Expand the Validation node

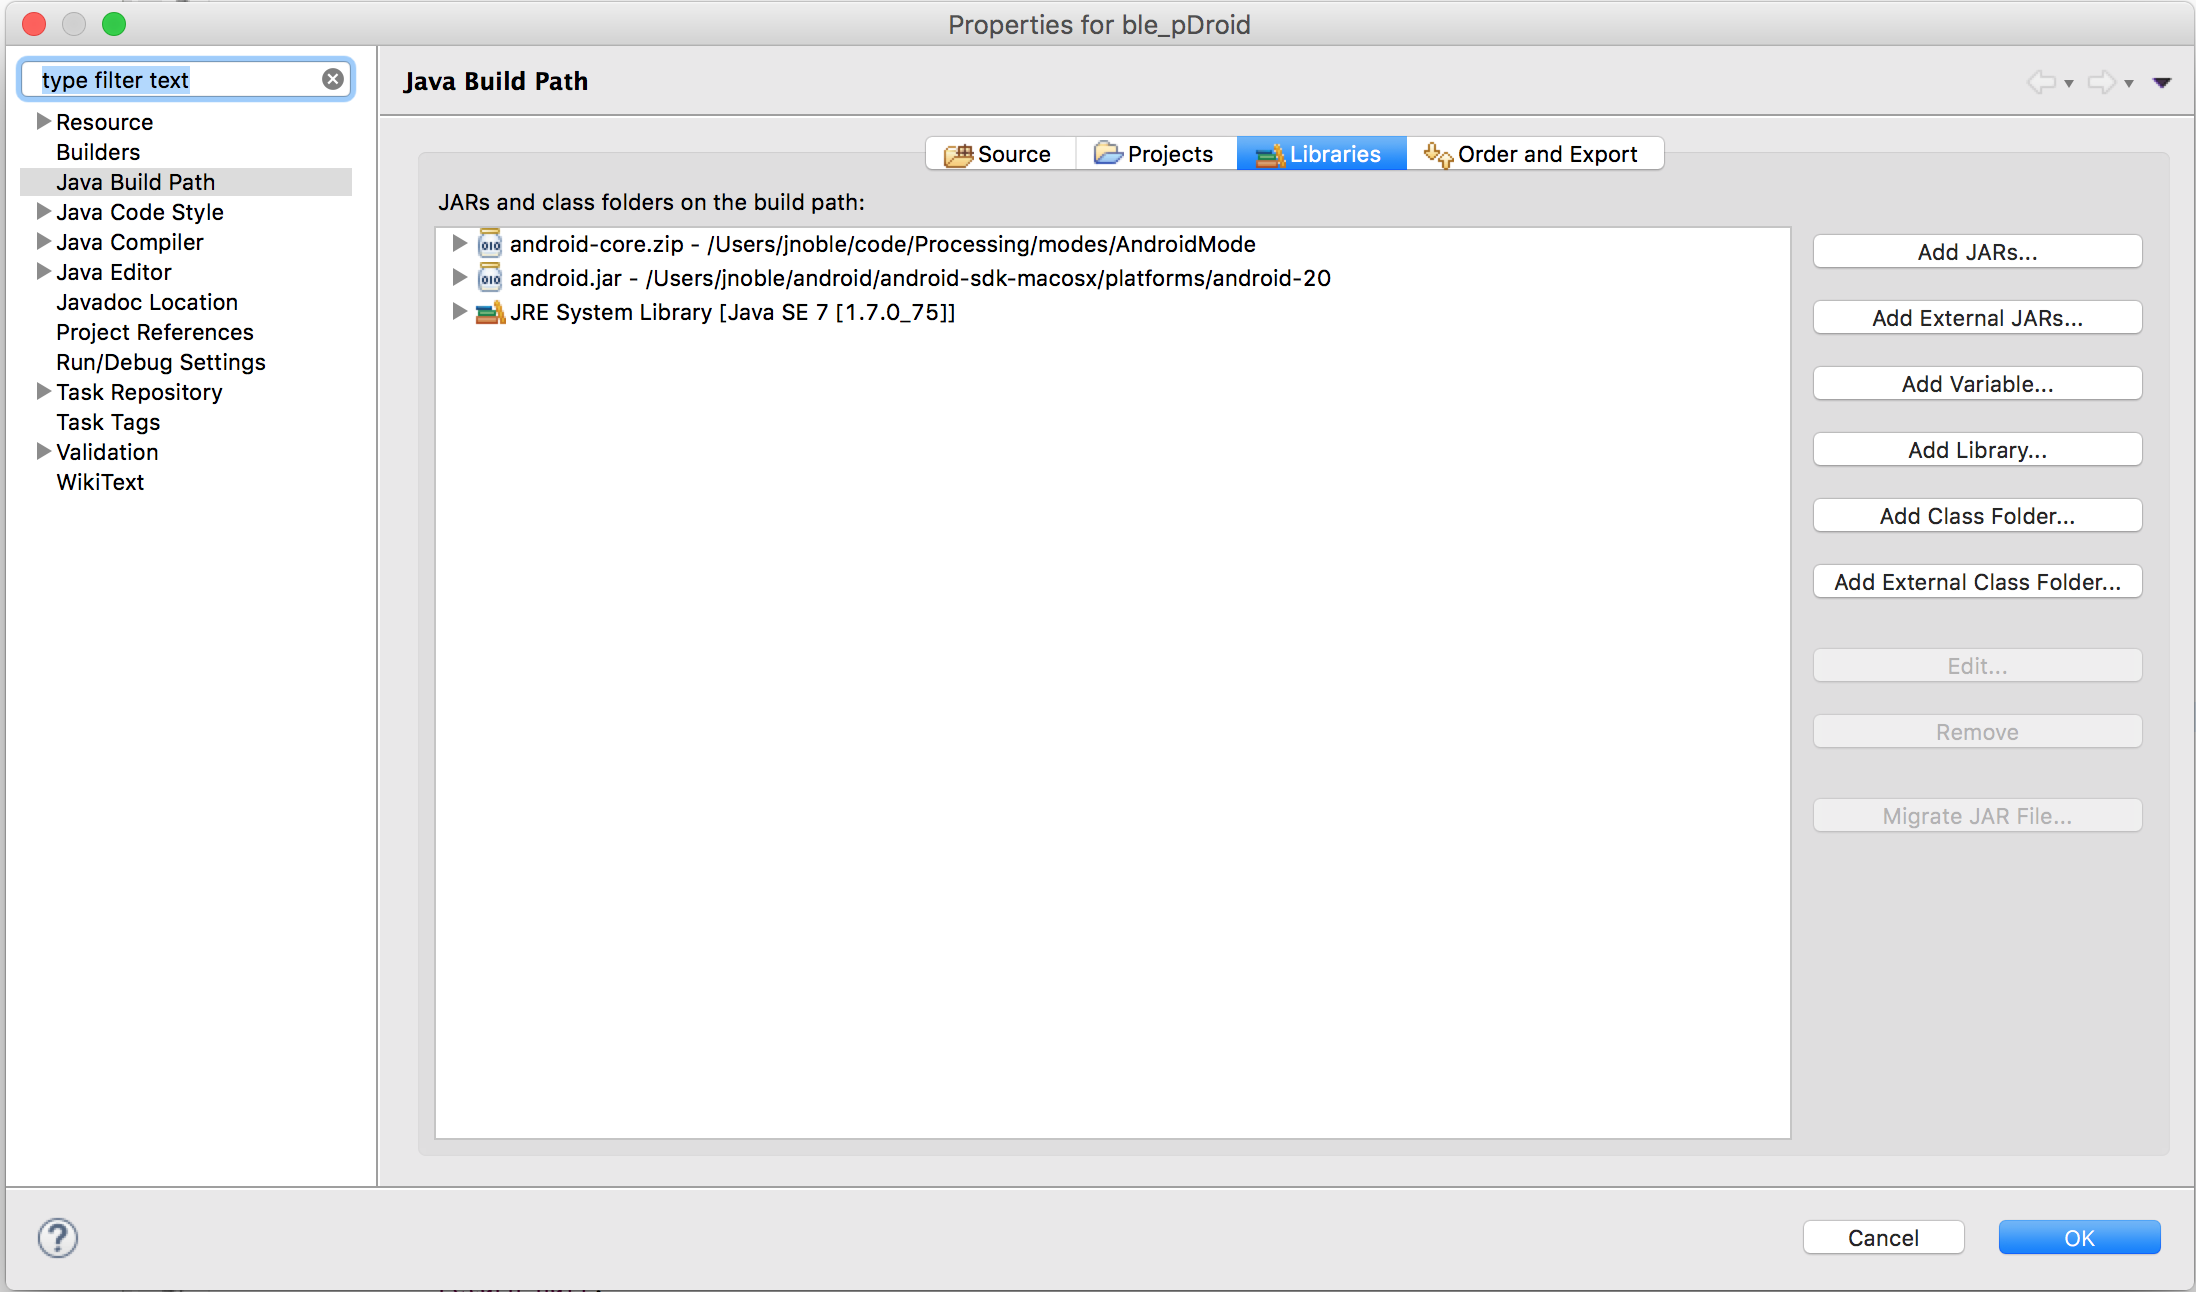(x=43, y=451)
